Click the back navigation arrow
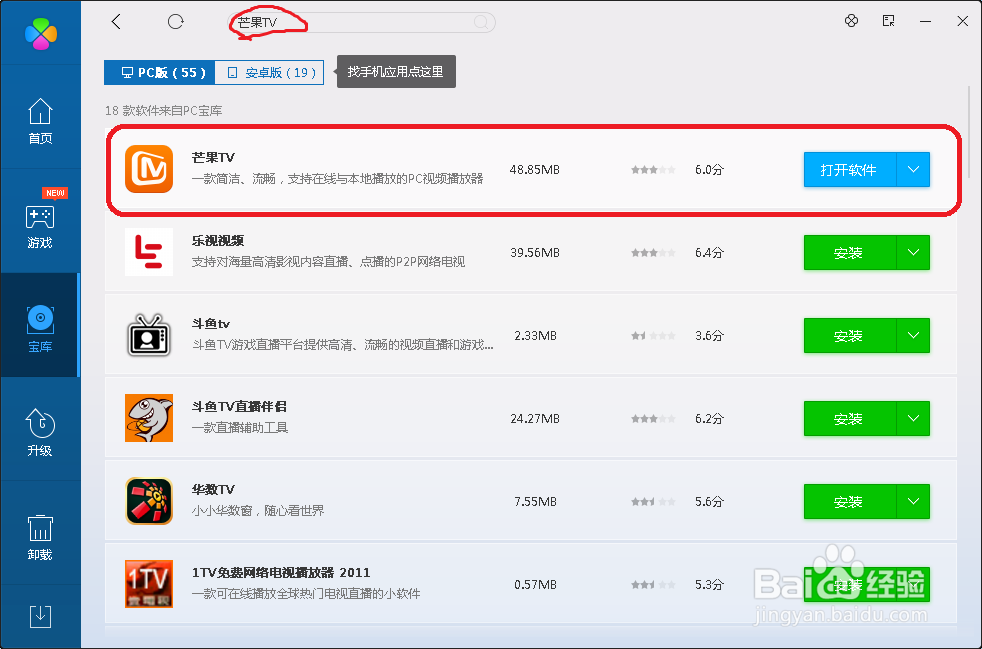Image resolution: width=982 pixels, height=649 pixels. (x=116, y=21)
